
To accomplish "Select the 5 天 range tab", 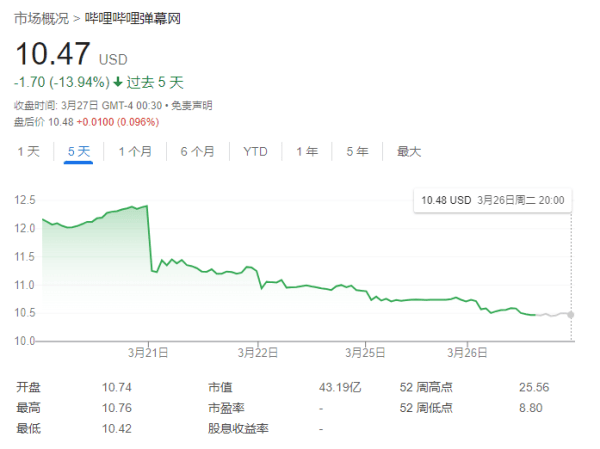I will [x=79, y=152].
